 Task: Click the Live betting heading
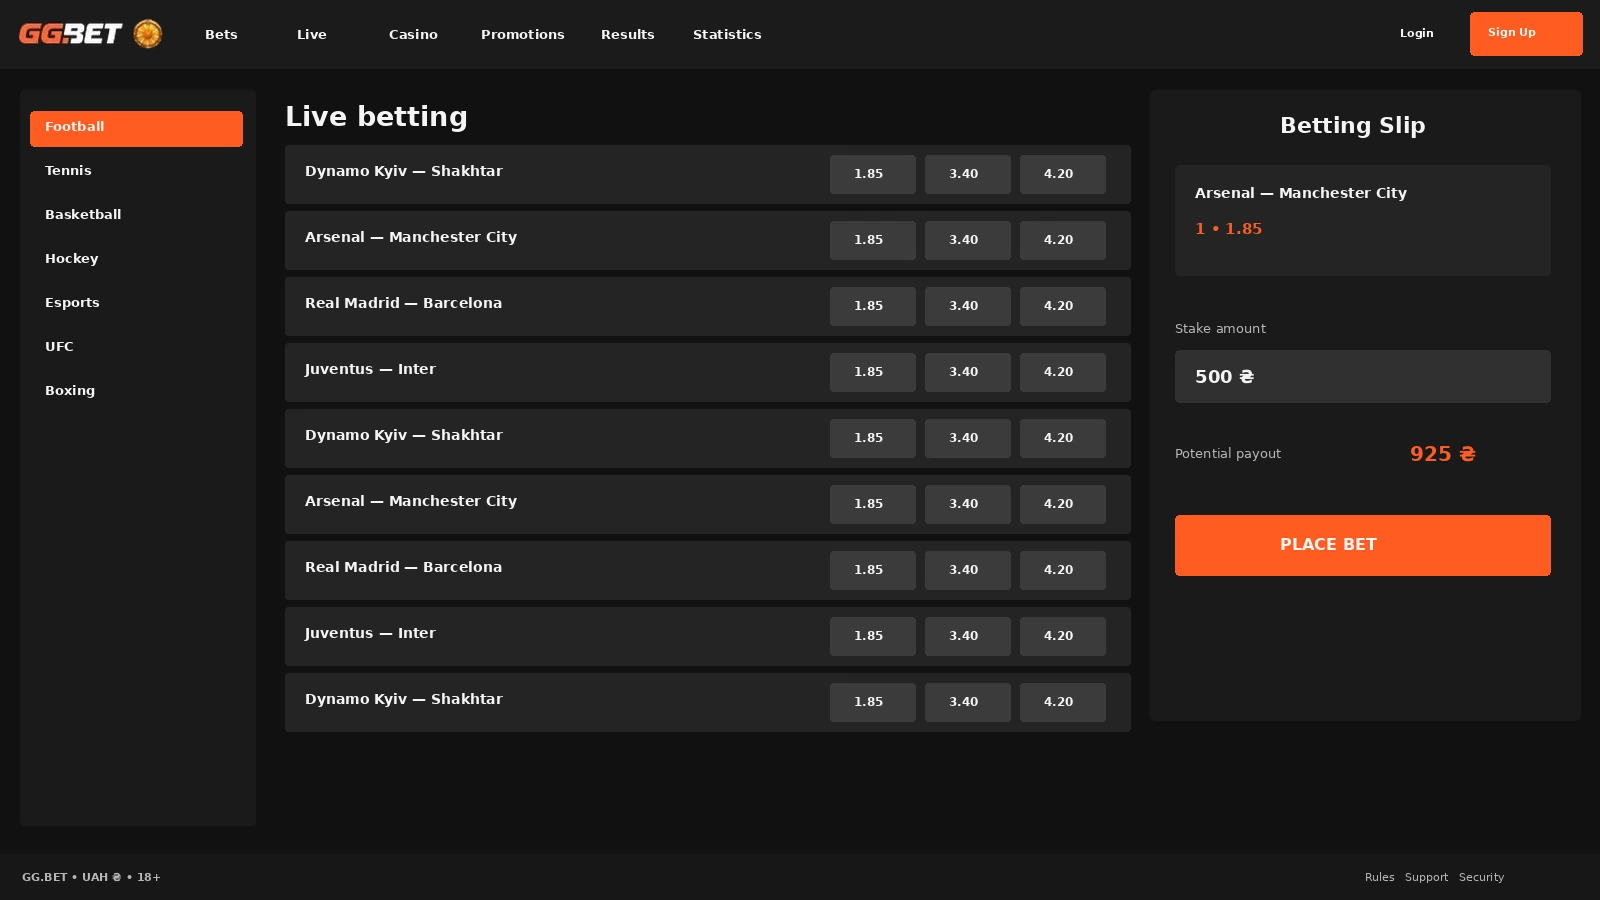(x=376, y=117)
